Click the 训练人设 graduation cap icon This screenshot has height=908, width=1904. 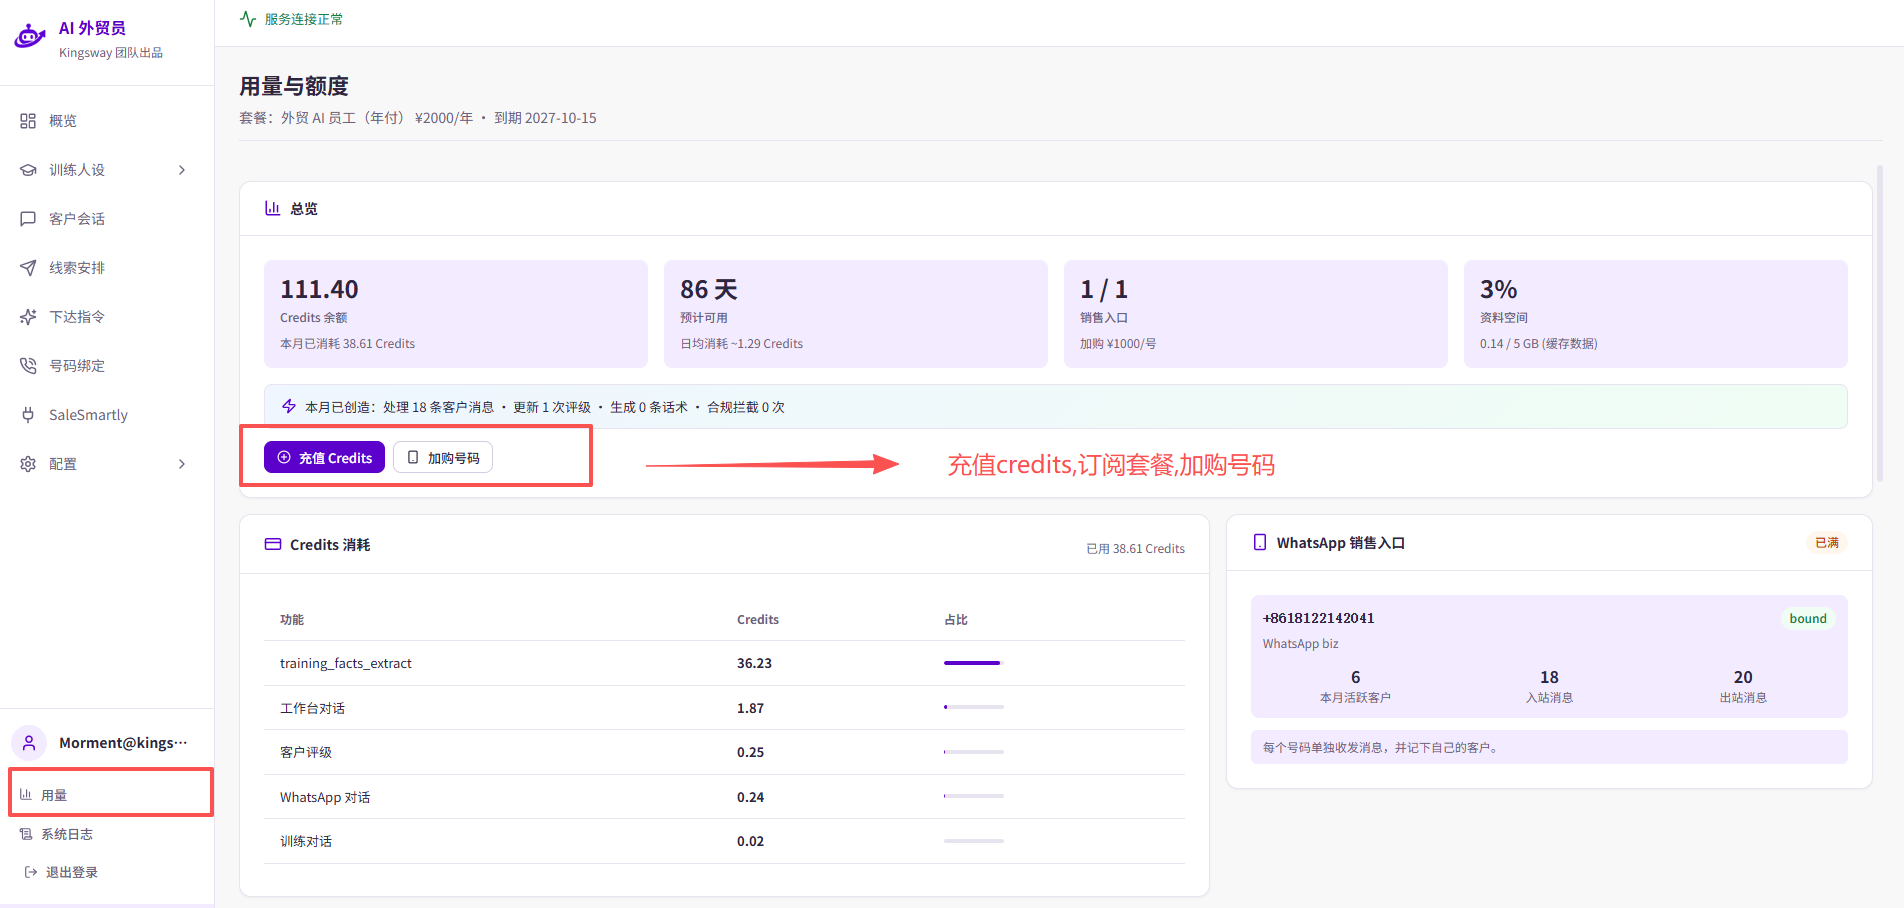[x=28, y=170]
